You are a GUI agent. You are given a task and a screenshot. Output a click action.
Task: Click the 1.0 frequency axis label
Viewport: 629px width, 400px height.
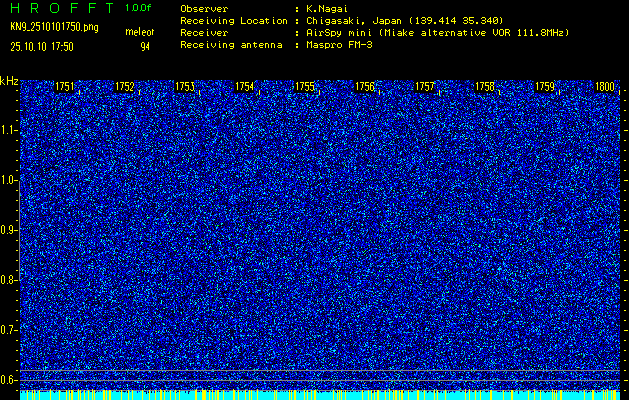pyautogui.click(x=9, y=180)
